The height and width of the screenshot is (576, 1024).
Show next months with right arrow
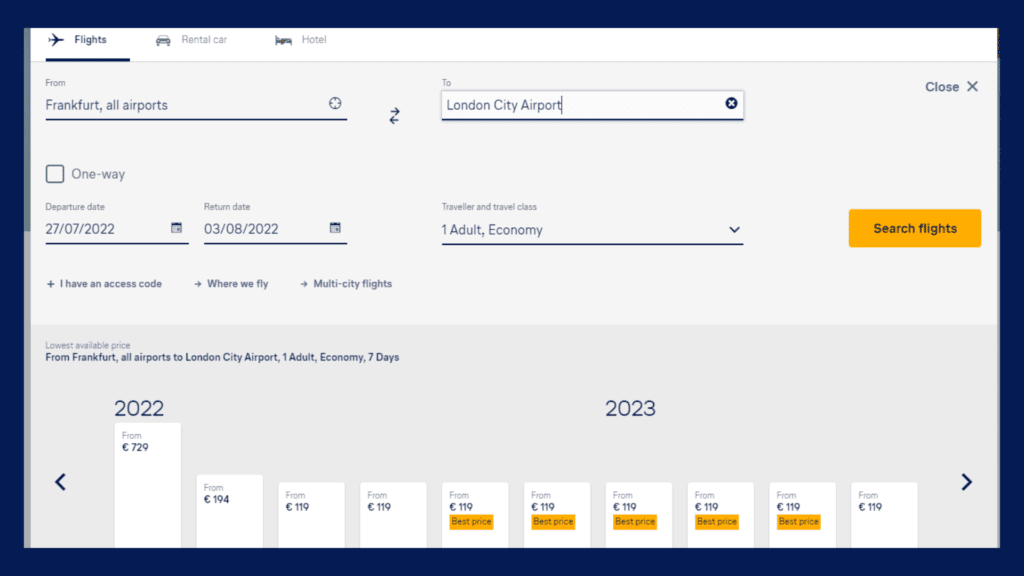click(x=966, y=482)
